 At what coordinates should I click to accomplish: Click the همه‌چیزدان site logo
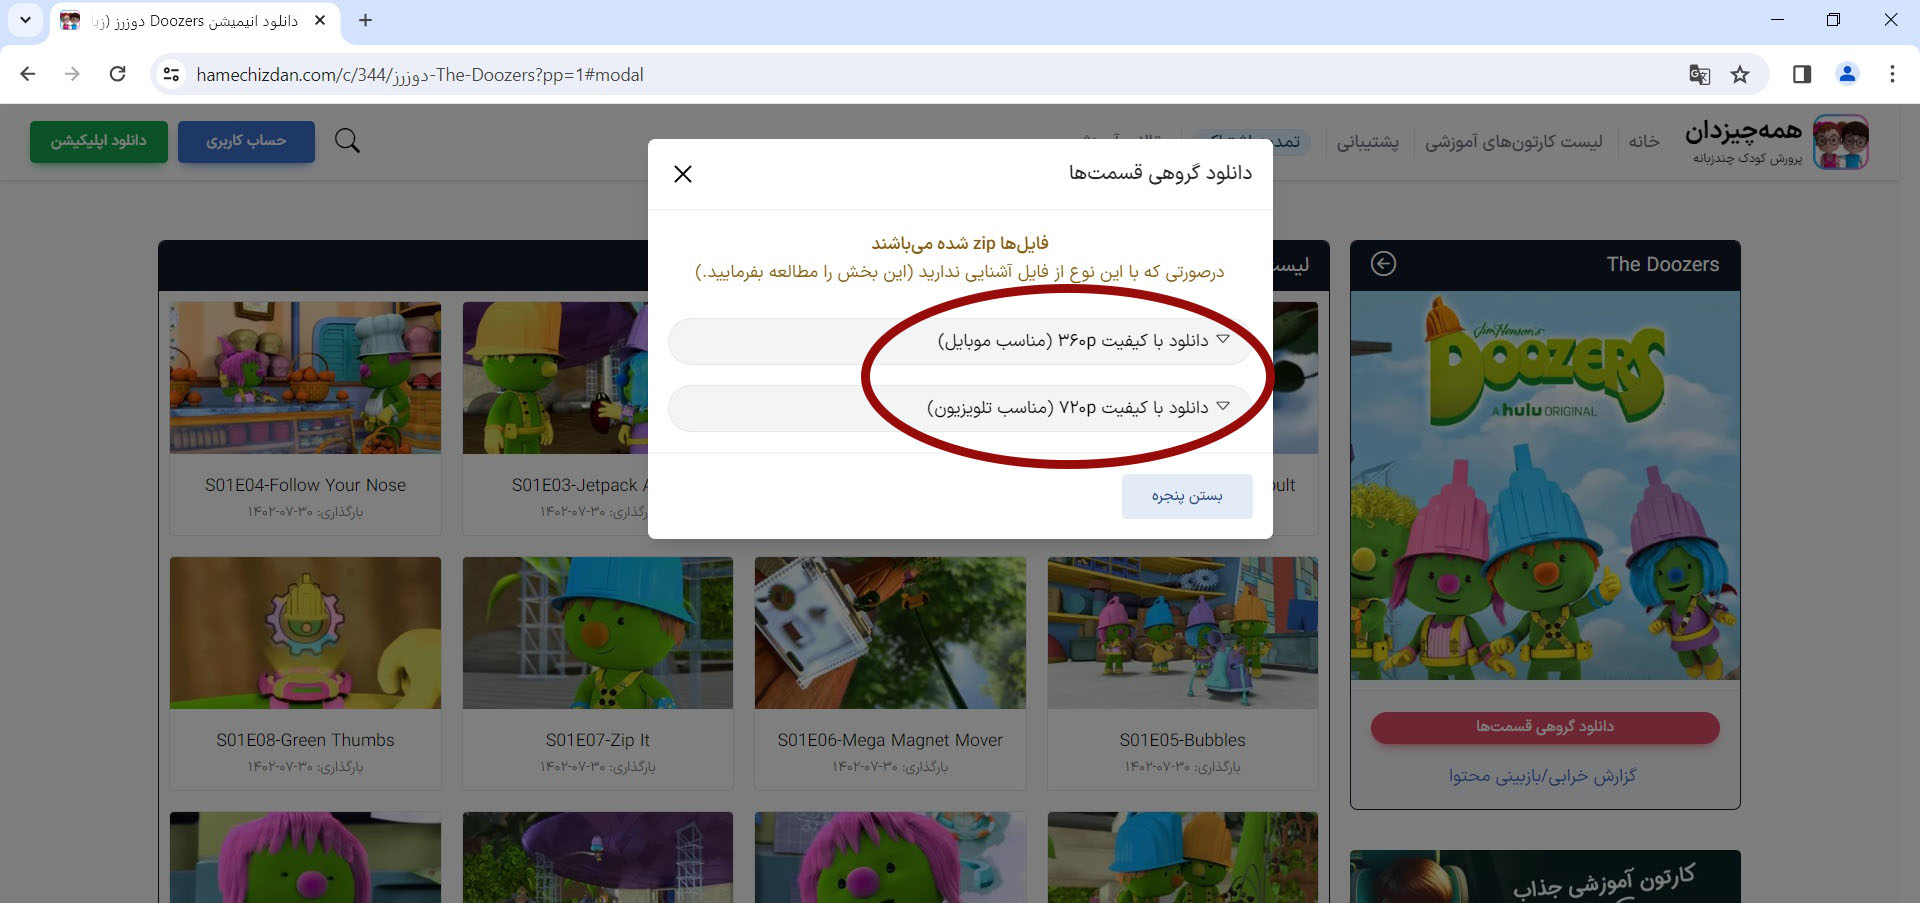(x=1778, y=141)
